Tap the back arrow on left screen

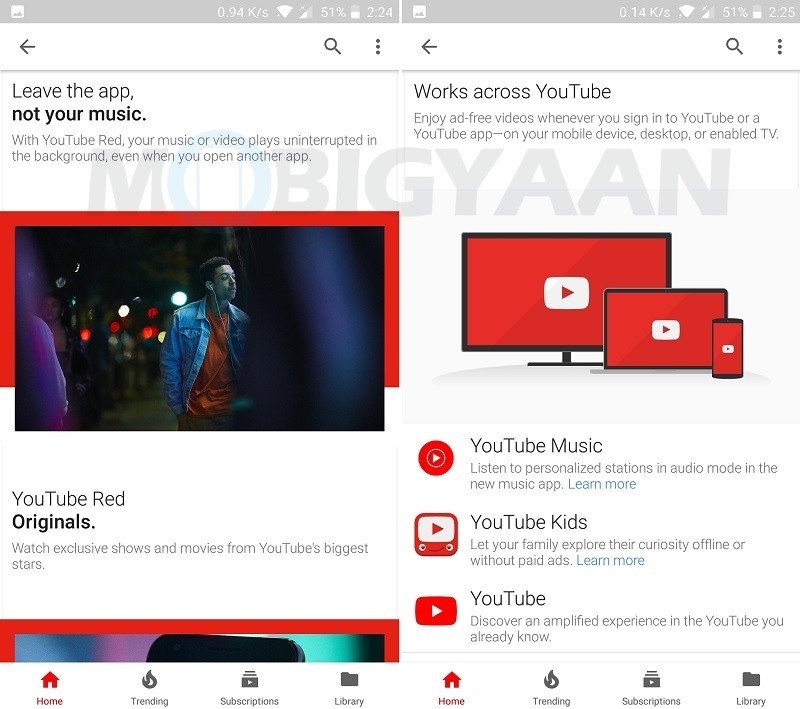click(x=27, y=46)
